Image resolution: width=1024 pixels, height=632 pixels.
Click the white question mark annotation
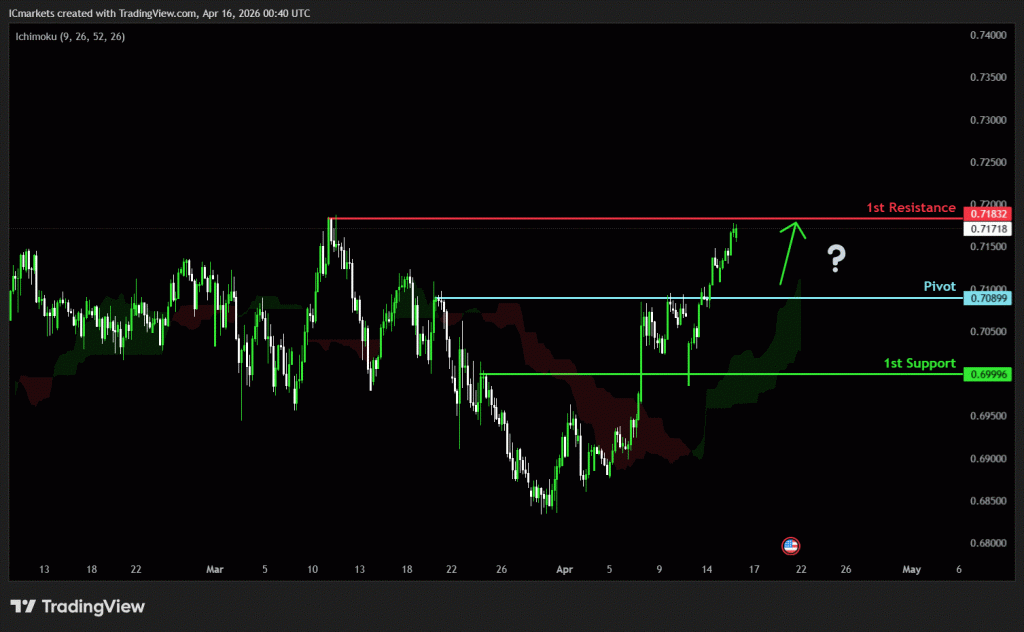[836, 259]
